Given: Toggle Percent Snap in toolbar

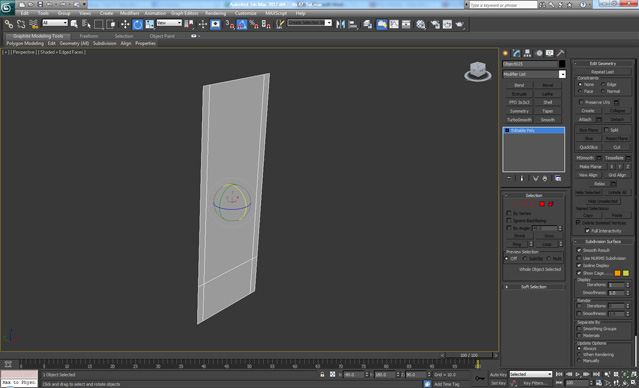Looking at the screenshot, I should 253,24.
